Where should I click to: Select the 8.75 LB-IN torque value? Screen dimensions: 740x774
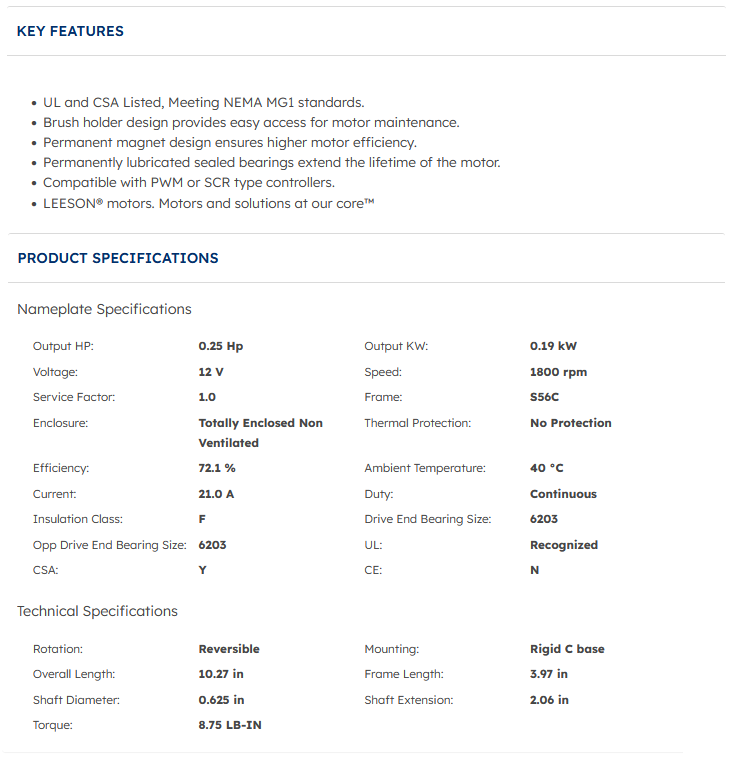tap(230, 725)
